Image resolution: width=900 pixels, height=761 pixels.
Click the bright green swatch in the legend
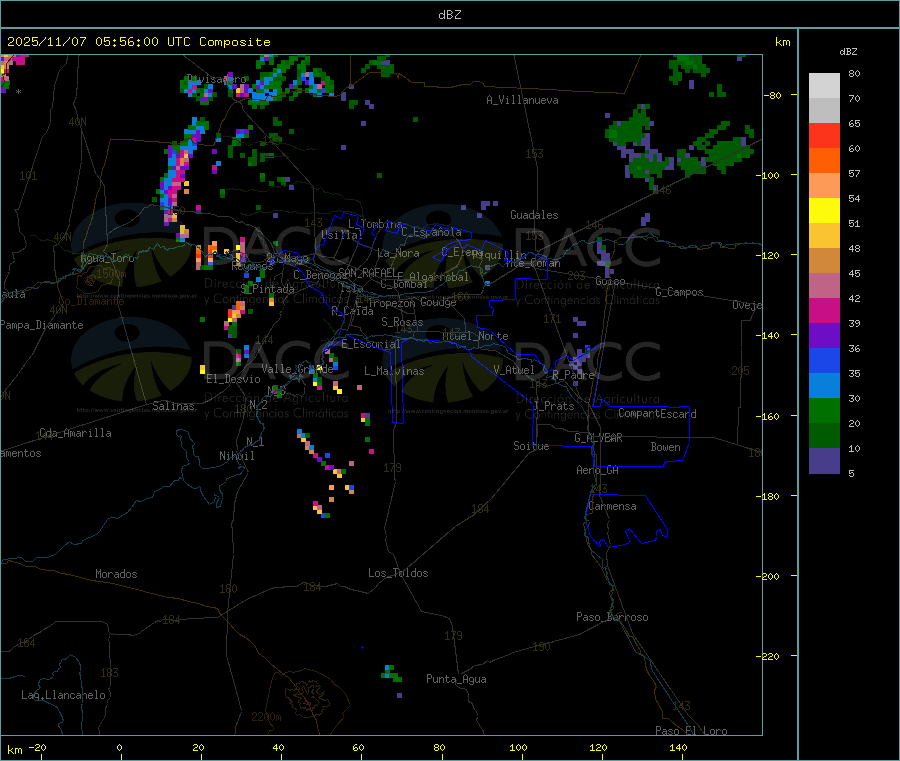(x=824, y=410)
